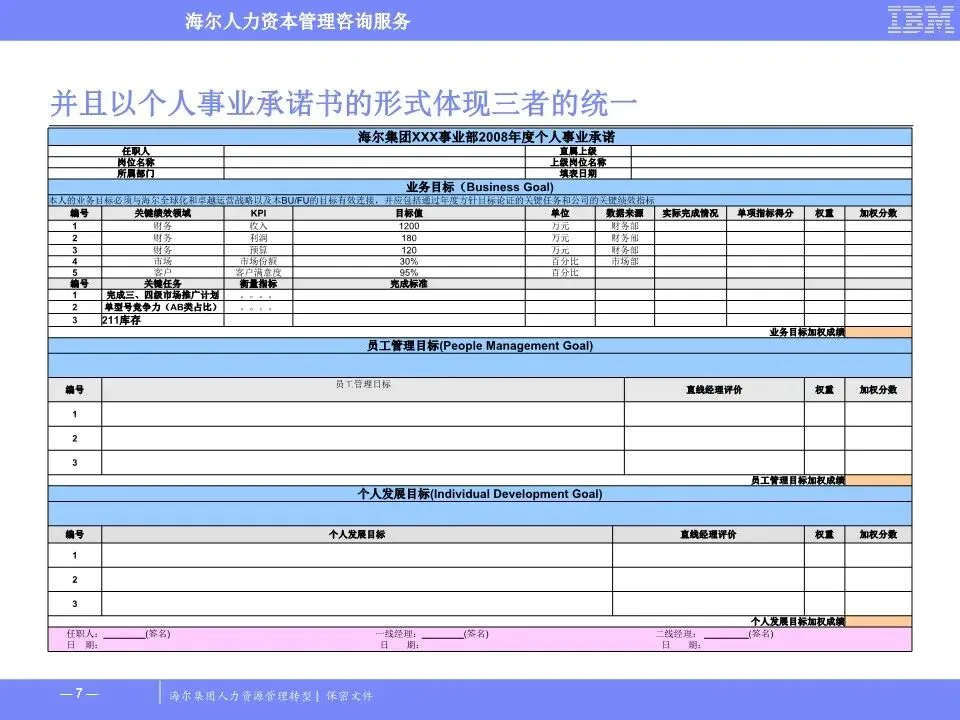Click the 实际完成情况 column header
This screenshot has height=720, width=960.
pos(690,213)
